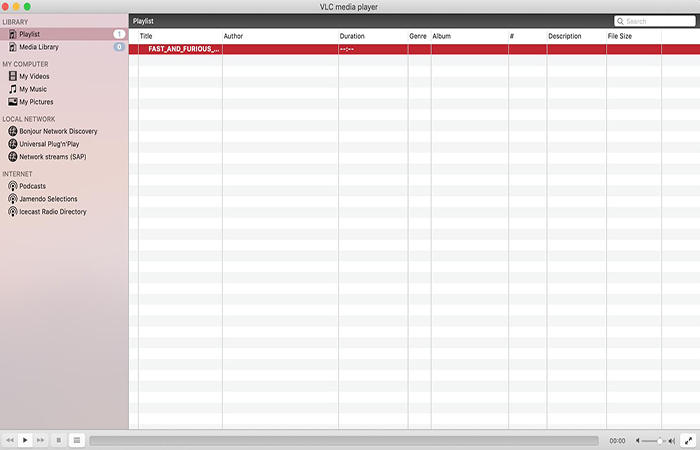Sort playlist by Author column

pos(280,36)
